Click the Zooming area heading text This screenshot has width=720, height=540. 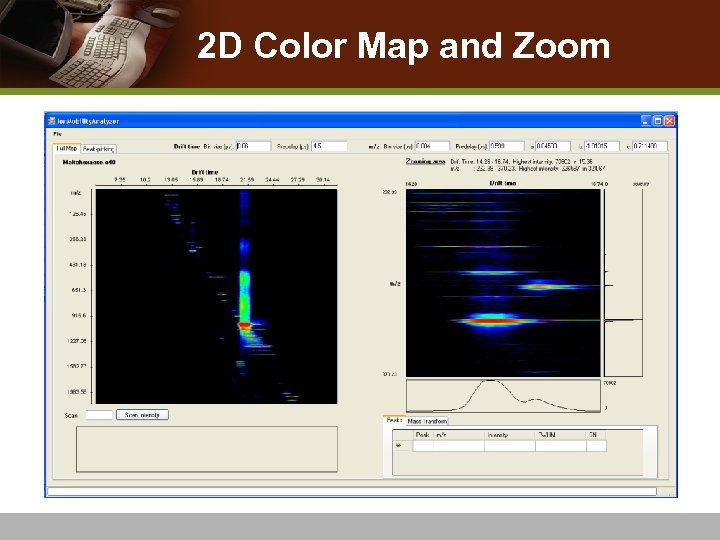tap(425, 162)
